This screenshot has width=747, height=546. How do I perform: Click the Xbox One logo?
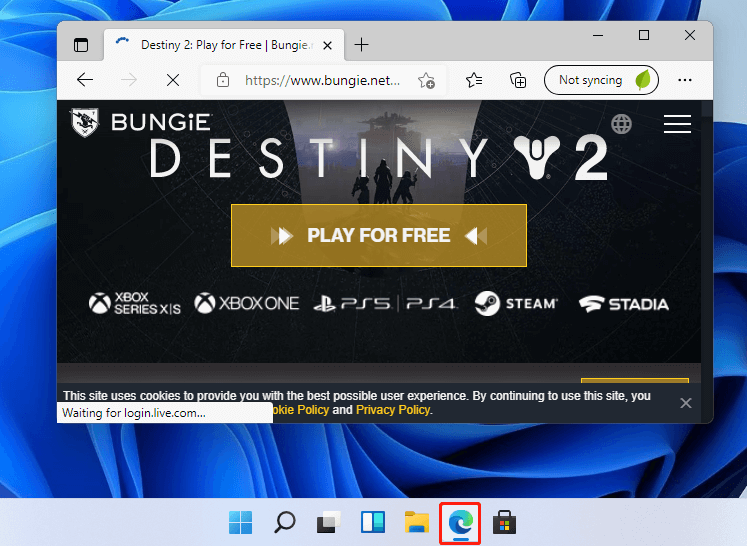(x=247, y=303)
